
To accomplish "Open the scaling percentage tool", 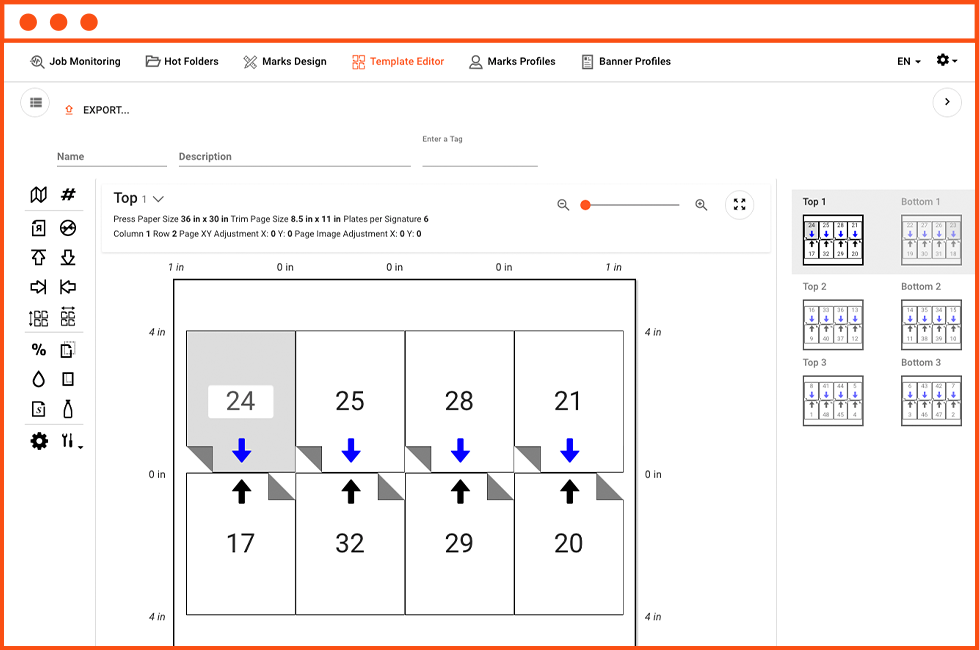I will point(38,349).
